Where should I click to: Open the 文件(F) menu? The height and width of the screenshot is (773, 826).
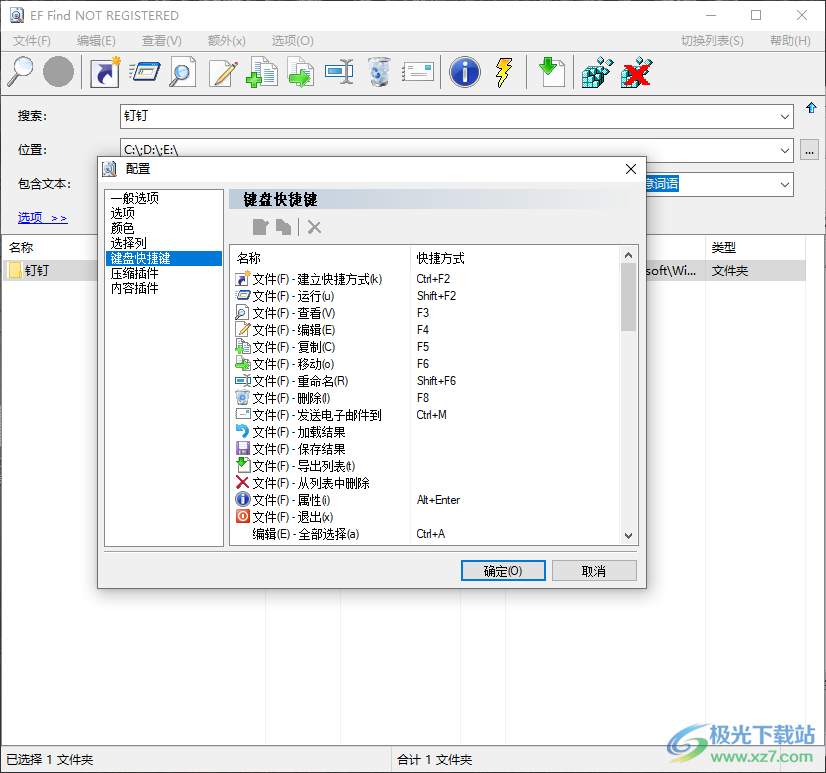click(32, 41)
